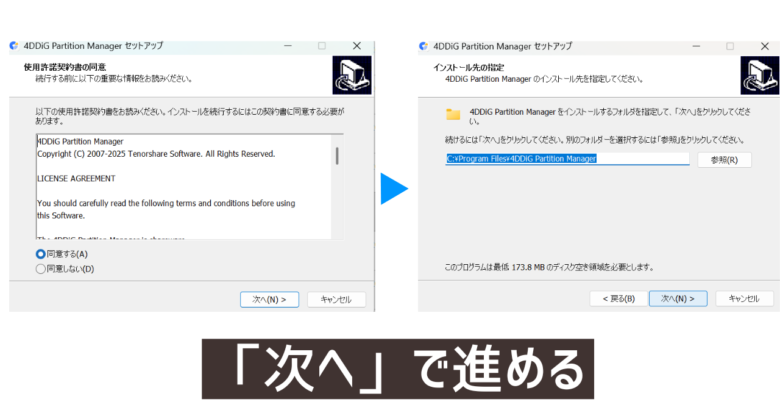The width and height of the screenshot is (780, 410).
Task: Click 戻る(B) in the install destination window
Action: [618, 299]
